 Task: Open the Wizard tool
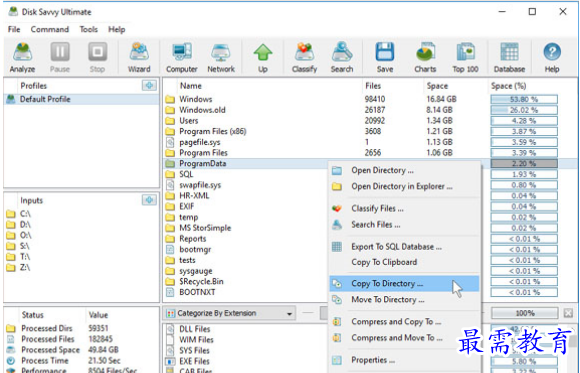pyautogui.click(x=139, y=57)
